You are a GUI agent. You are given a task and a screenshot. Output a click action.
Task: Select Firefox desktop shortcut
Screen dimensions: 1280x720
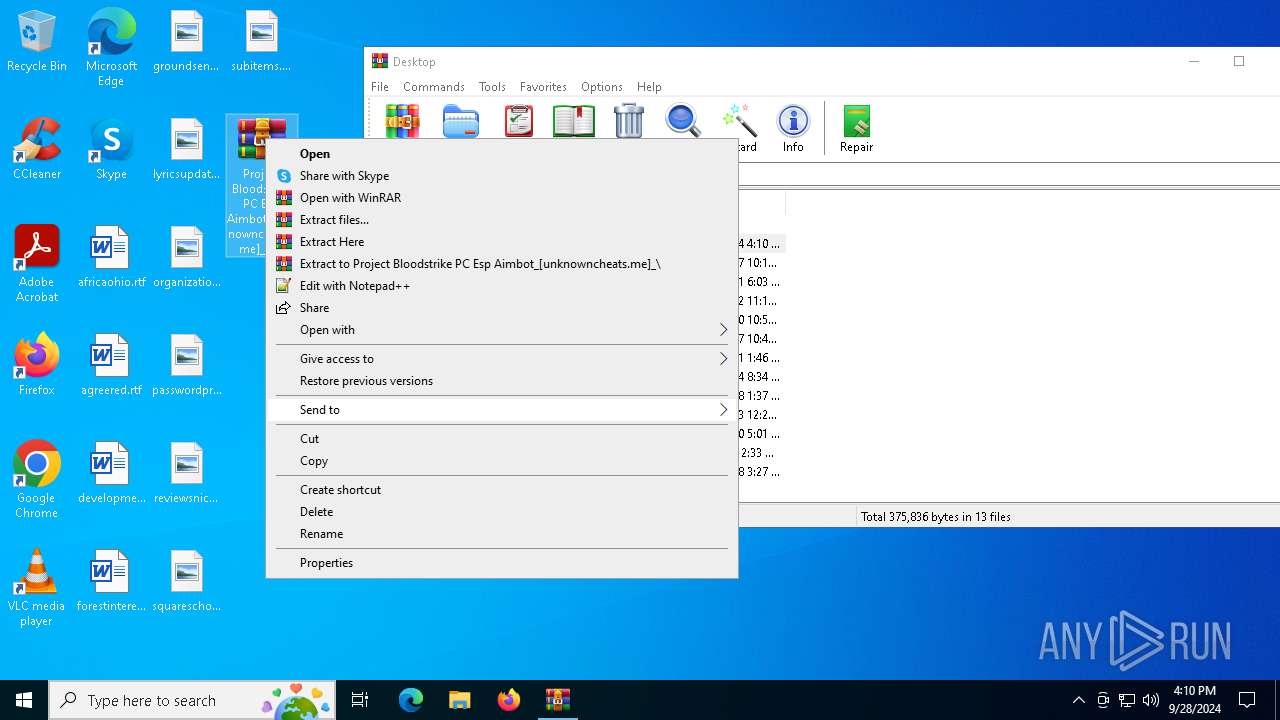click(37, 365)
